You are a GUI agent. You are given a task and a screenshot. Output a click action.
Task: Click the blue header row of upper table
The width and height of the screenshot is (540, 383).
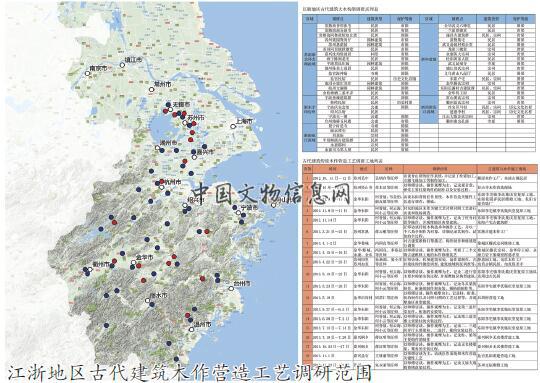click(x=419, y=19)
